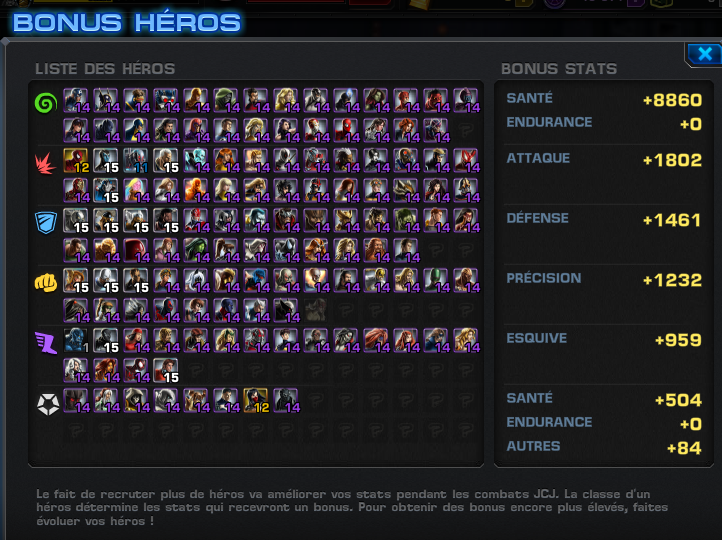Select the level 11 hero in Blaster row
The height and width of the screenshot is (540, 722).
click(x=136, y=161)
